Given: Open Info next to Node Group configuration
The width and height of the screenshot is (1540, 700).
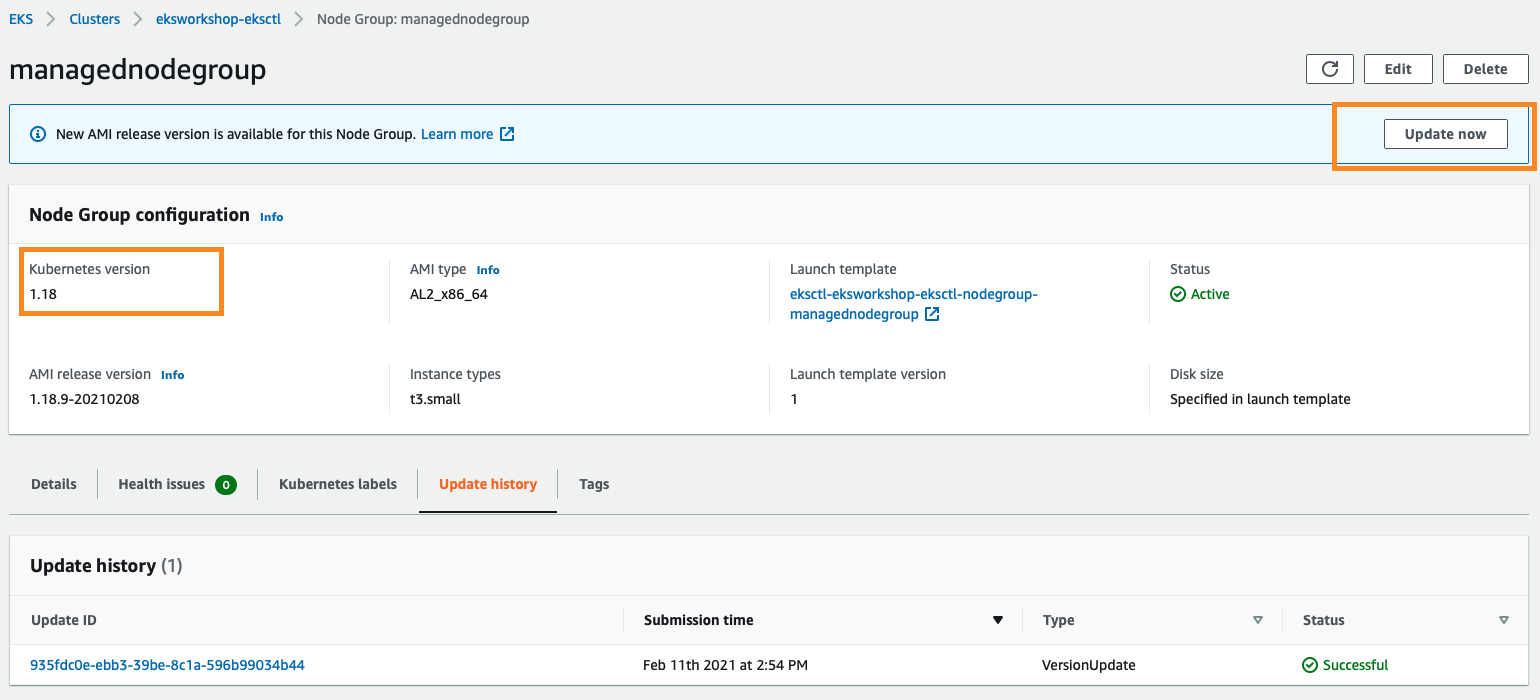Looking at the screenshot, I should tap(271, 216).
